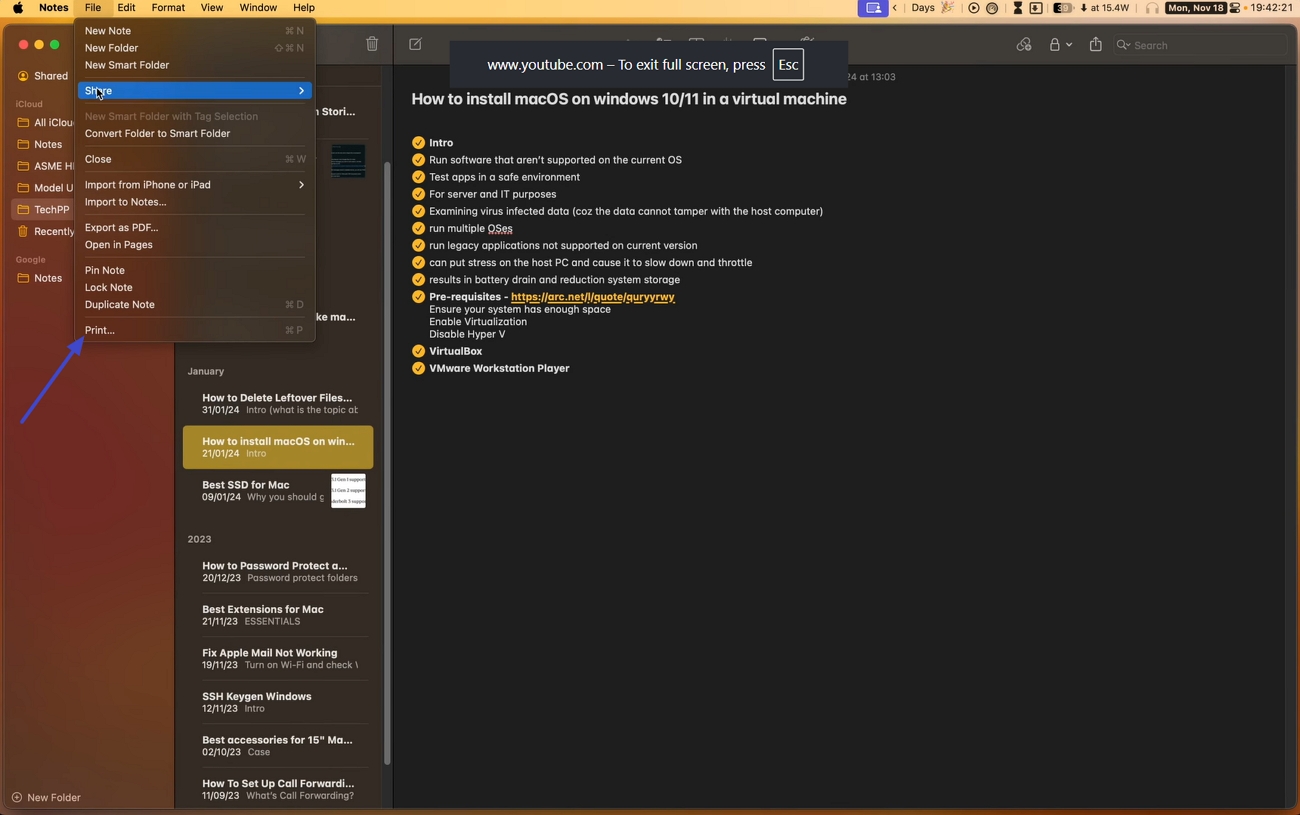Toggle the Intro checklist item
The image size is (1300, 815).
[x=418, y=143]
